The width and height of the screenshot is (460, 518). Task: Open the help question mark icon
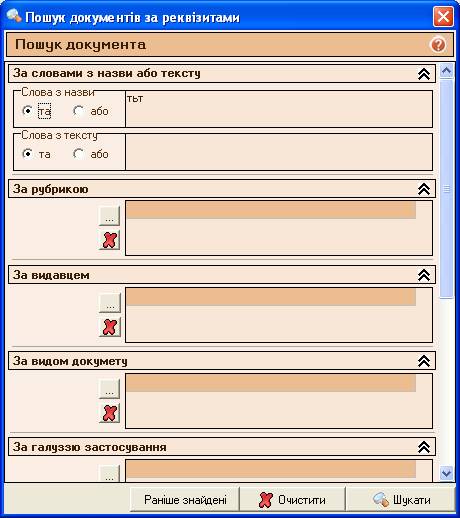438,45
